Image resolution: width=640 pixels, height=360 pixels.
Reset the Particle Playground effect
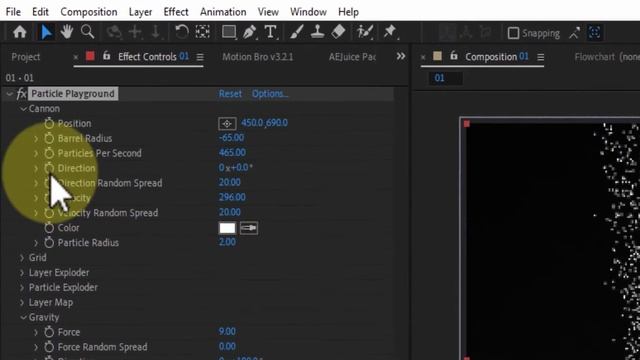coord(230,94)
